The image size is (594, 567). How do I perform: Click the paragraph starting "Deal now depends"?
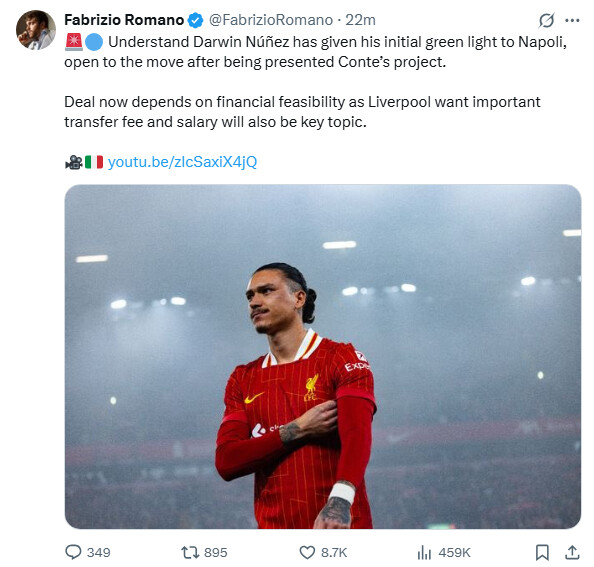coord(302,112)
